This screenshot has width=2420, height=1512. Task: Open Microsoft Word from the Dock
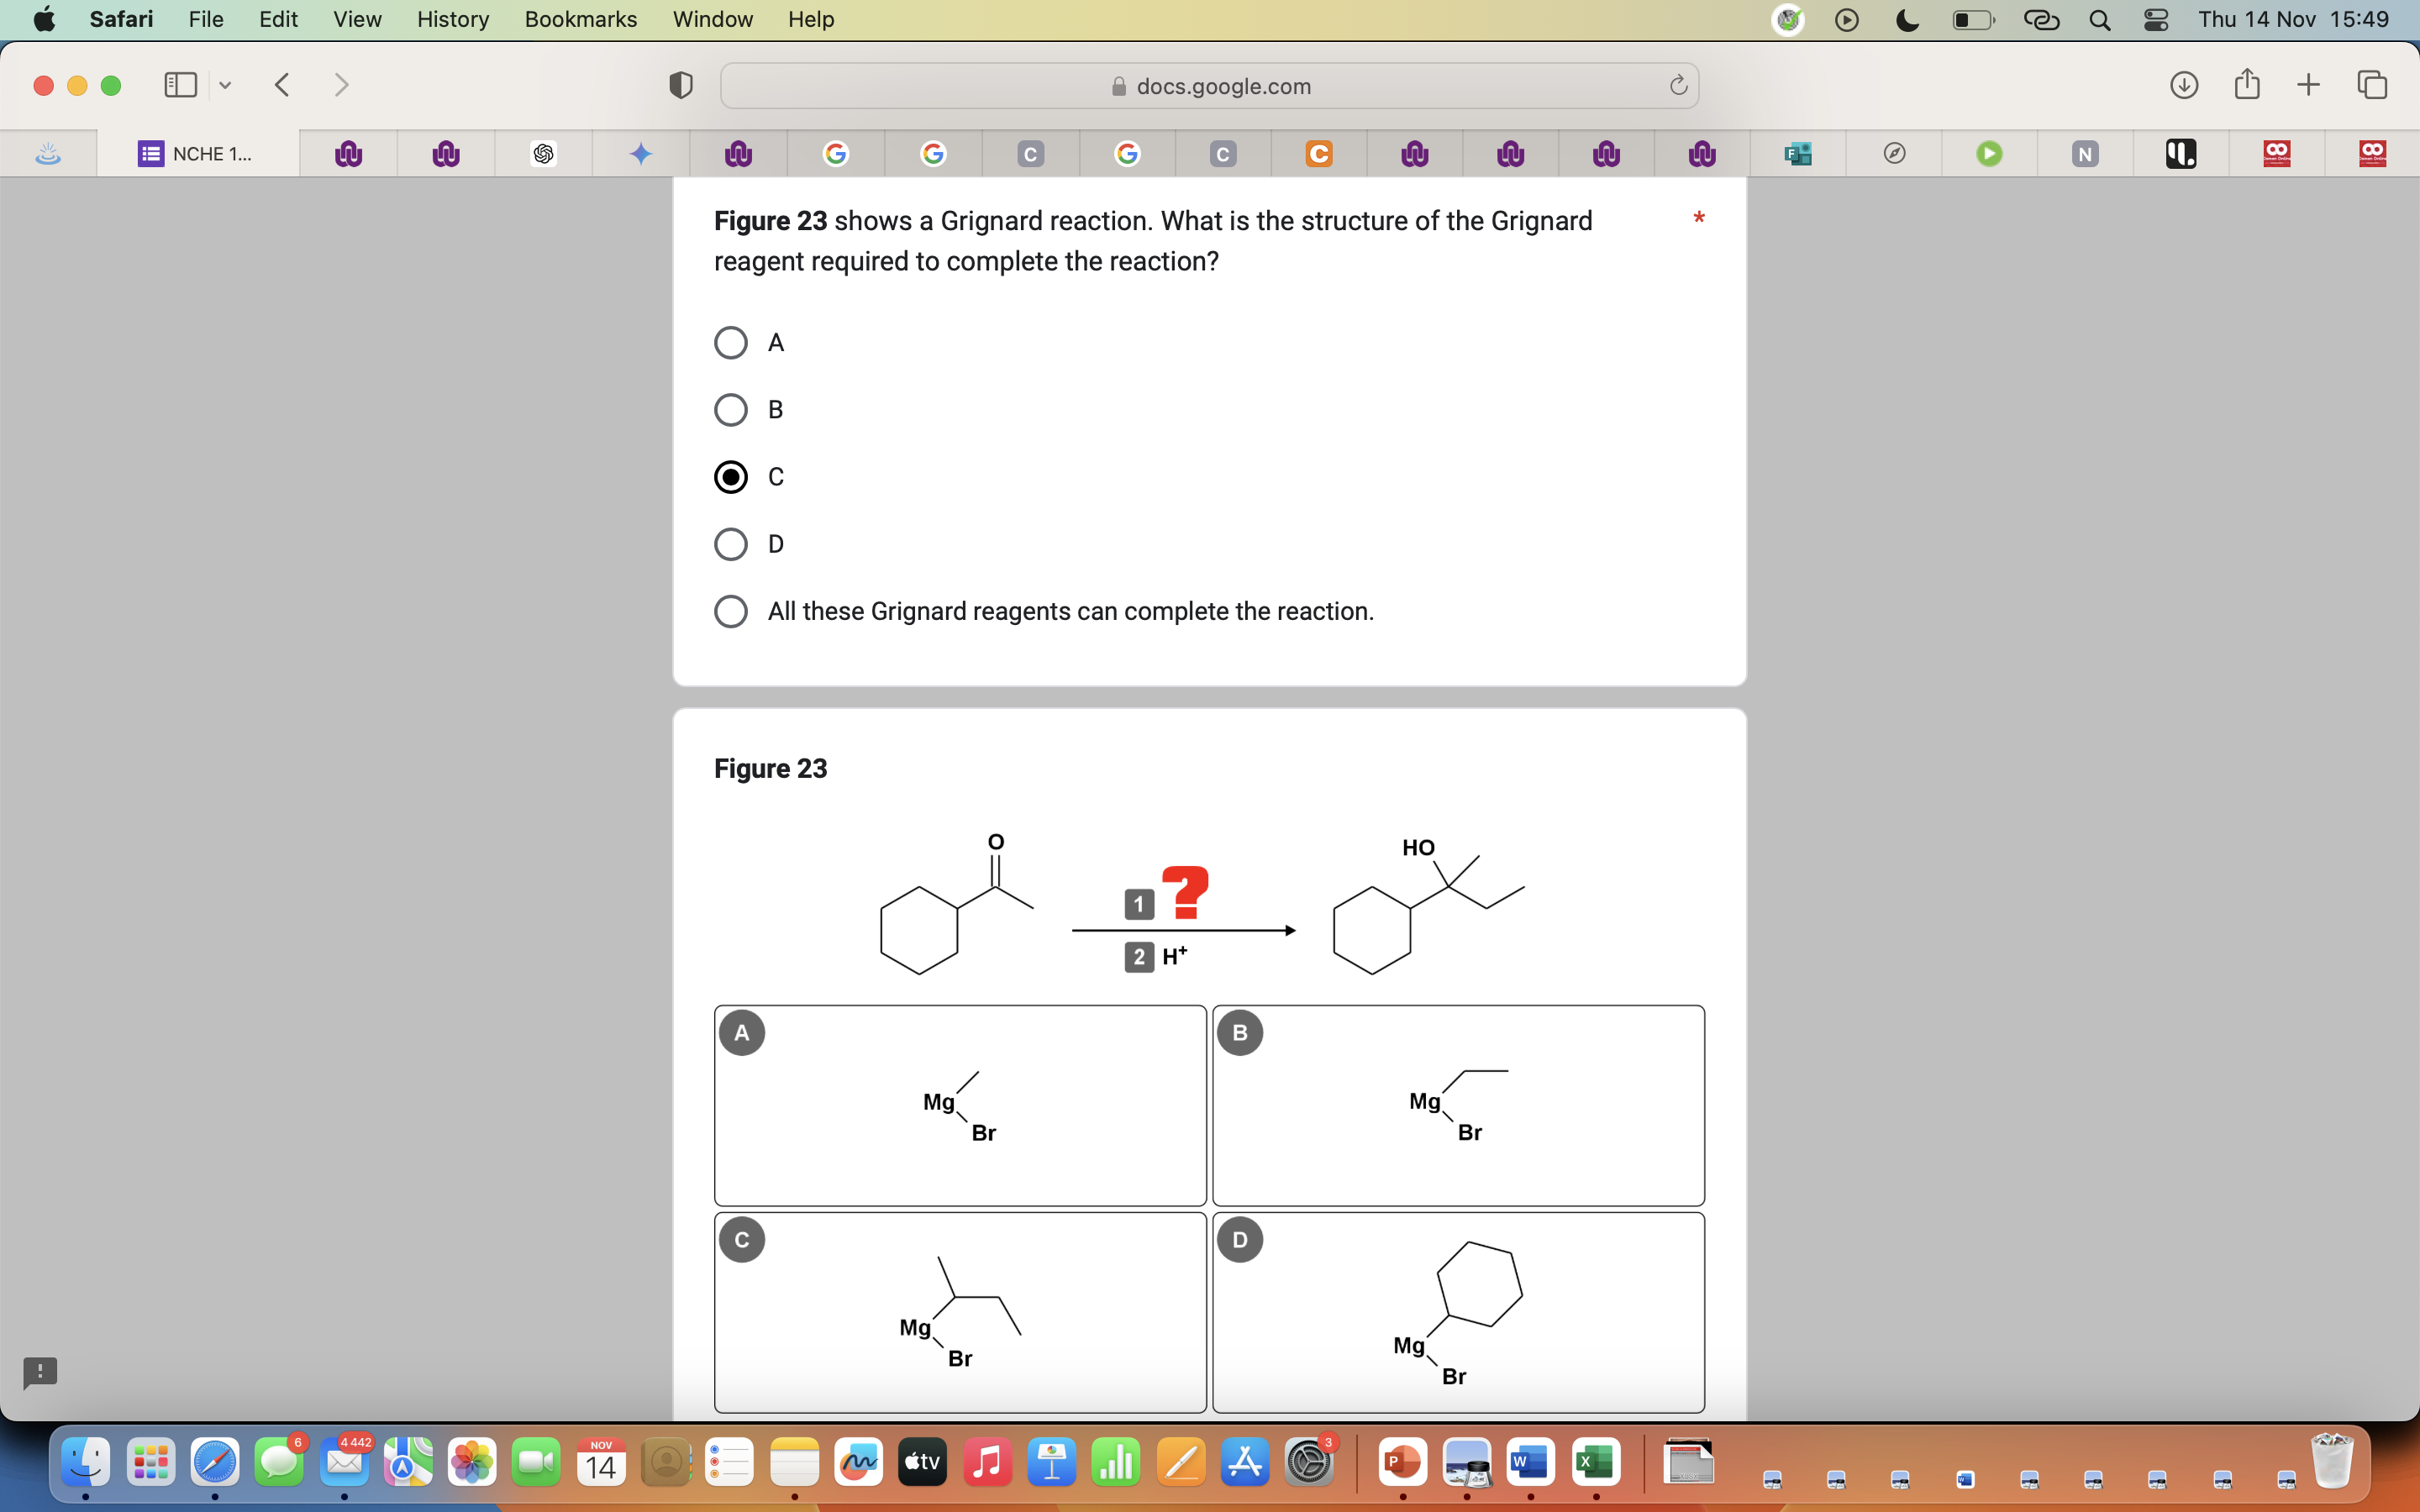[x=1530, y=1462]
